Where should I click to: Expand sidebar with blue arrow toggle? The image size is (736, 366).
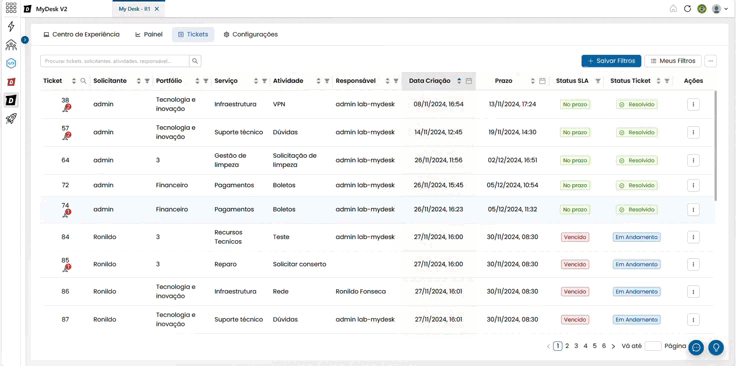[25, 40]
